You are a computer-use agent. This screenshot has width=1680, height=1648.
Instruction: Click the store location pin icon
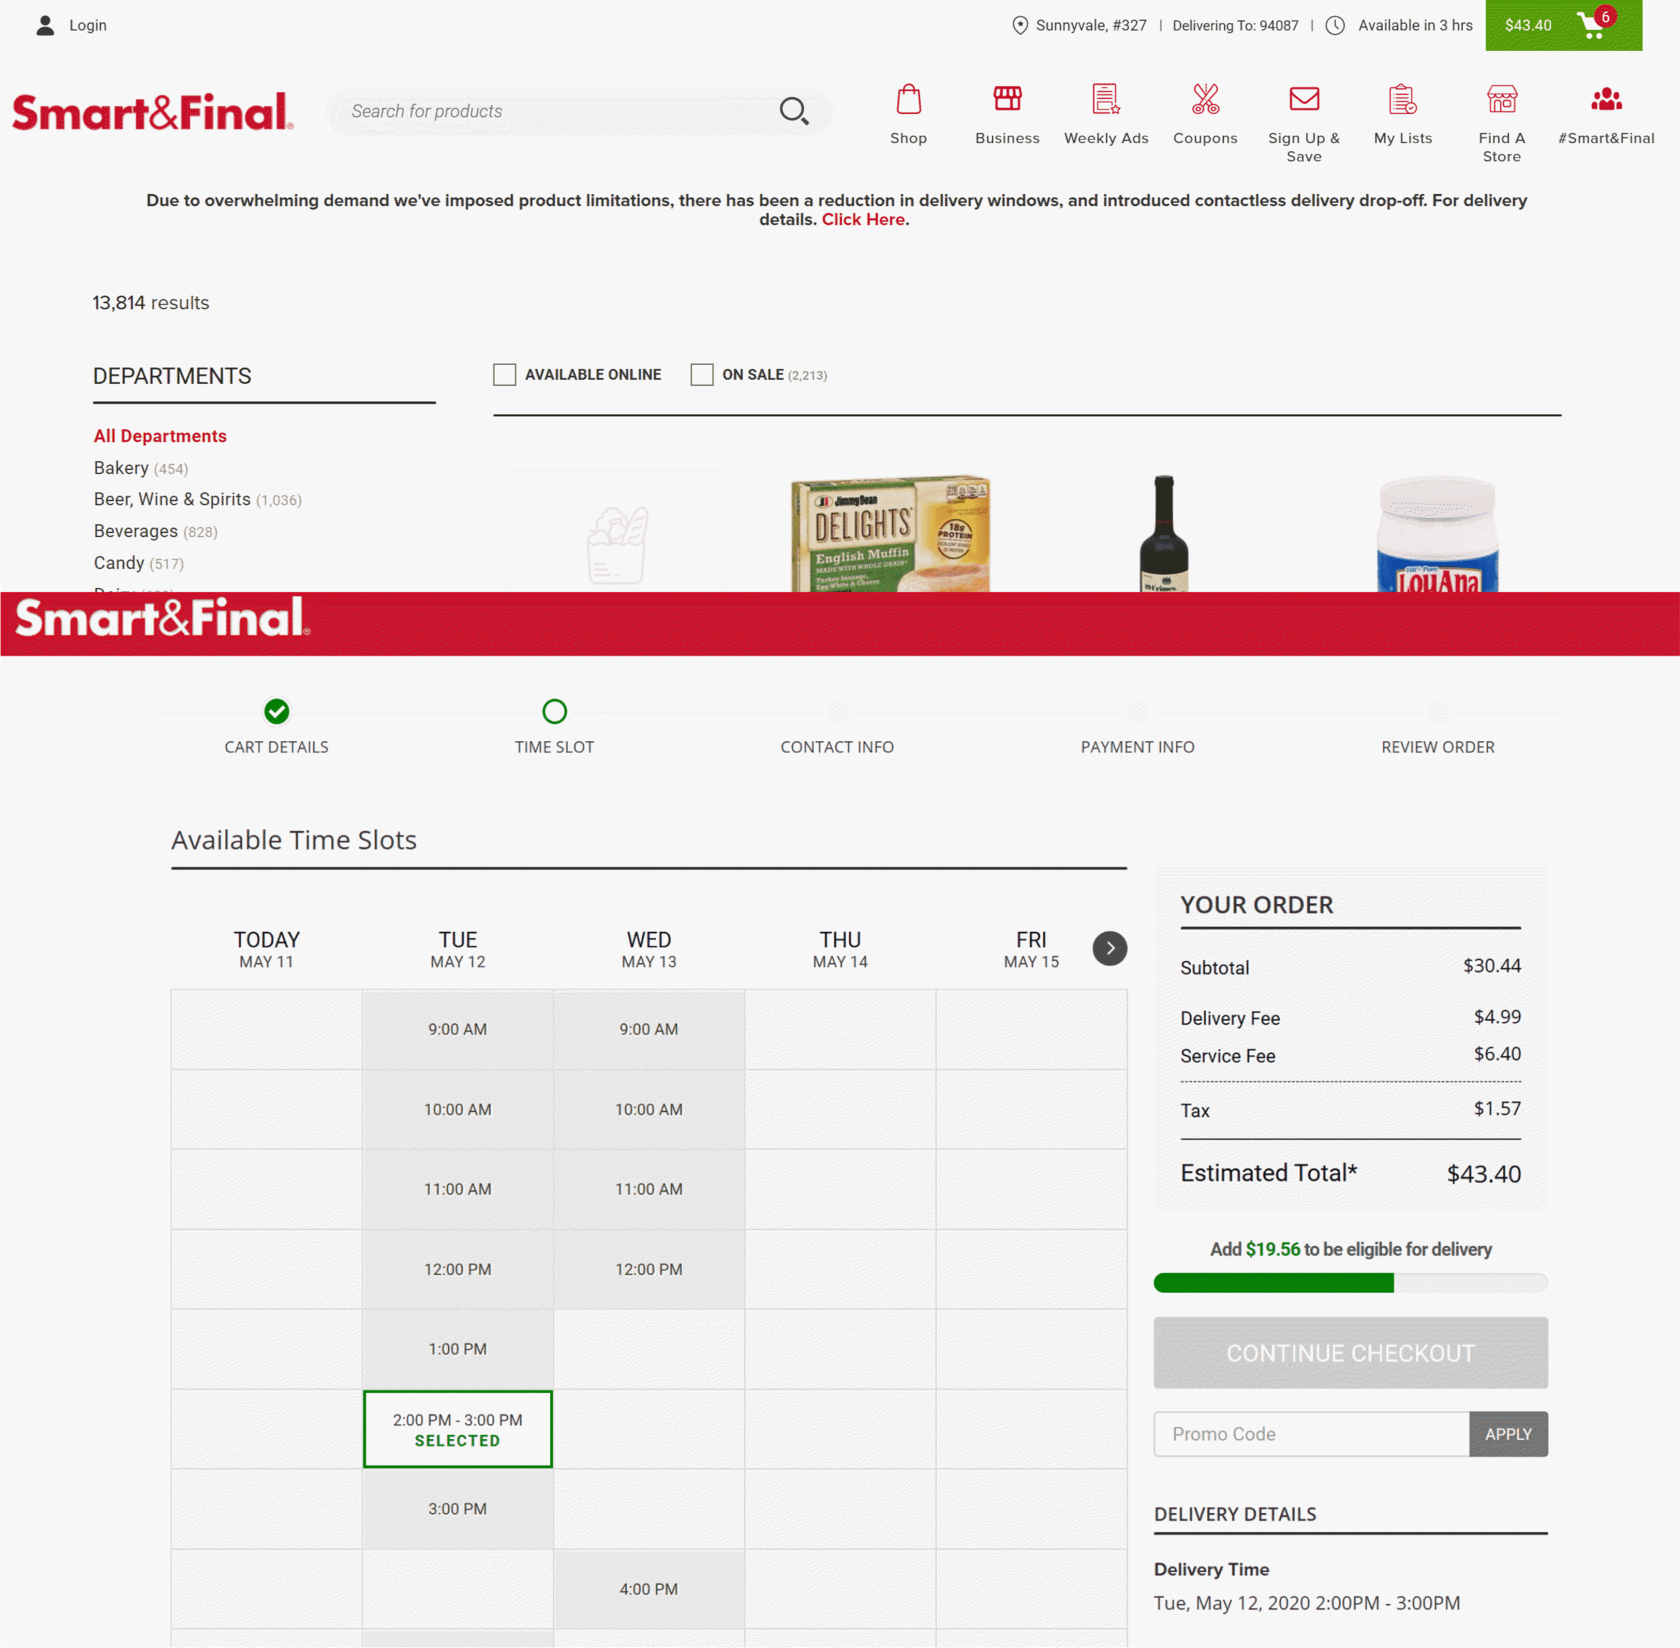point(1020,26)
